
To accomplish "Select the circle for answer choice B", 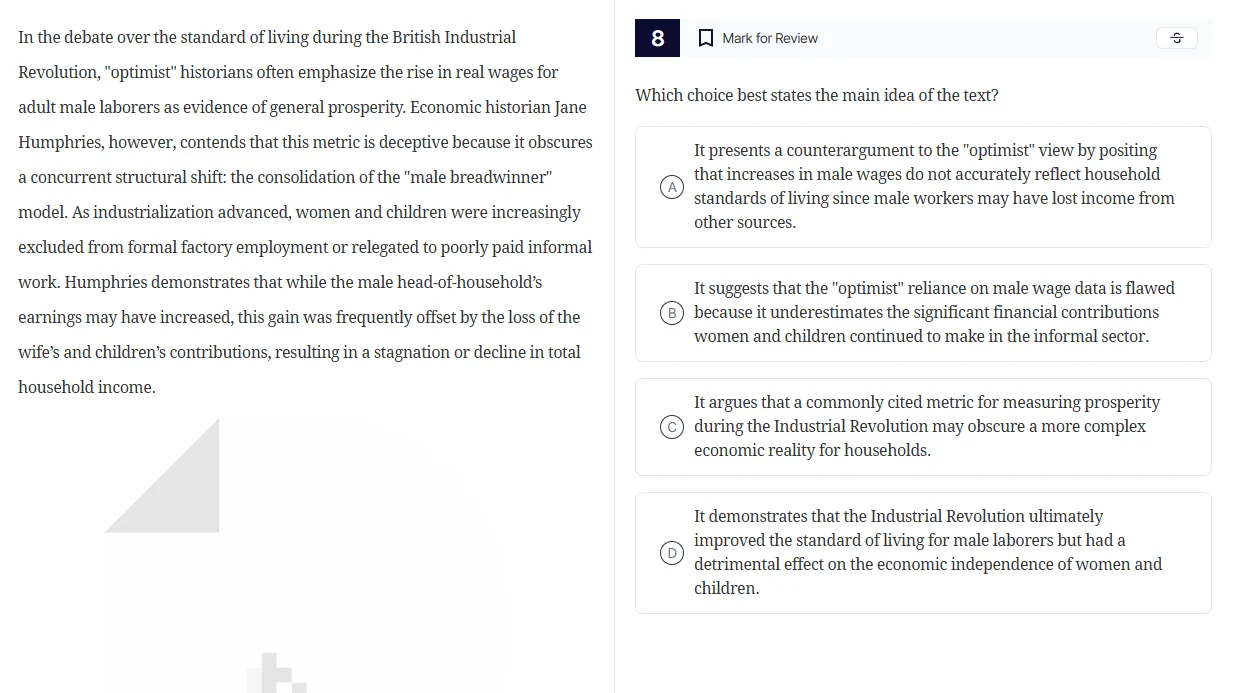I will click(x=671, y=311).
